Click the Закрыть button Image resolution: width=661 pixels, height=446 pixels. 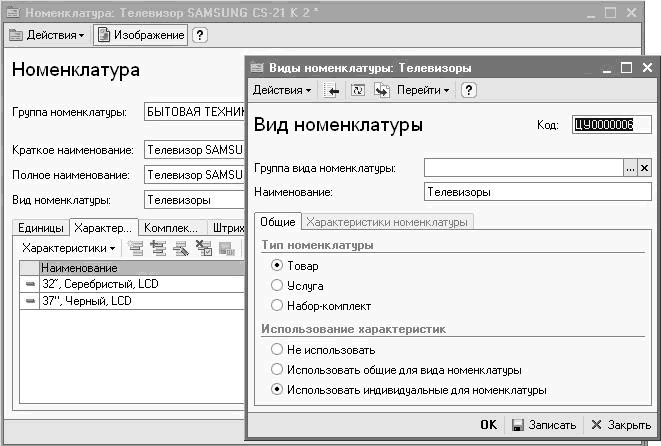point(621,425)
